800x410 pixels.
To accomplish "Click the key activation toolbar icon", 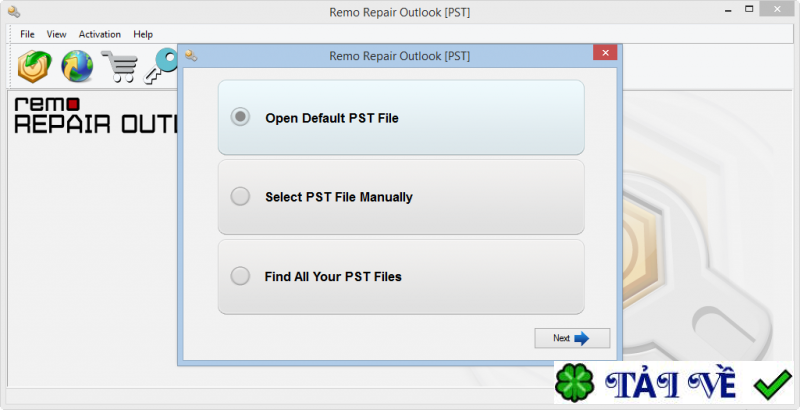I will (x=158, y=66).
